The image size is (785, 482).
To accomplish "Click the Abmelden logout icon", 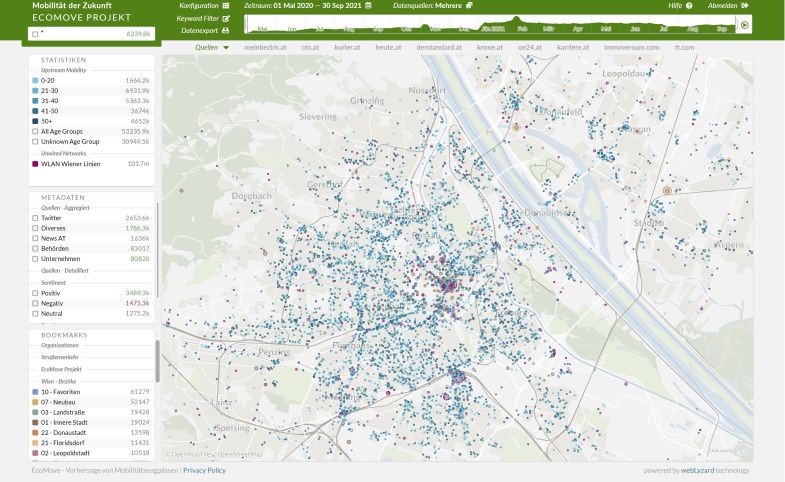I will (745, 6).
